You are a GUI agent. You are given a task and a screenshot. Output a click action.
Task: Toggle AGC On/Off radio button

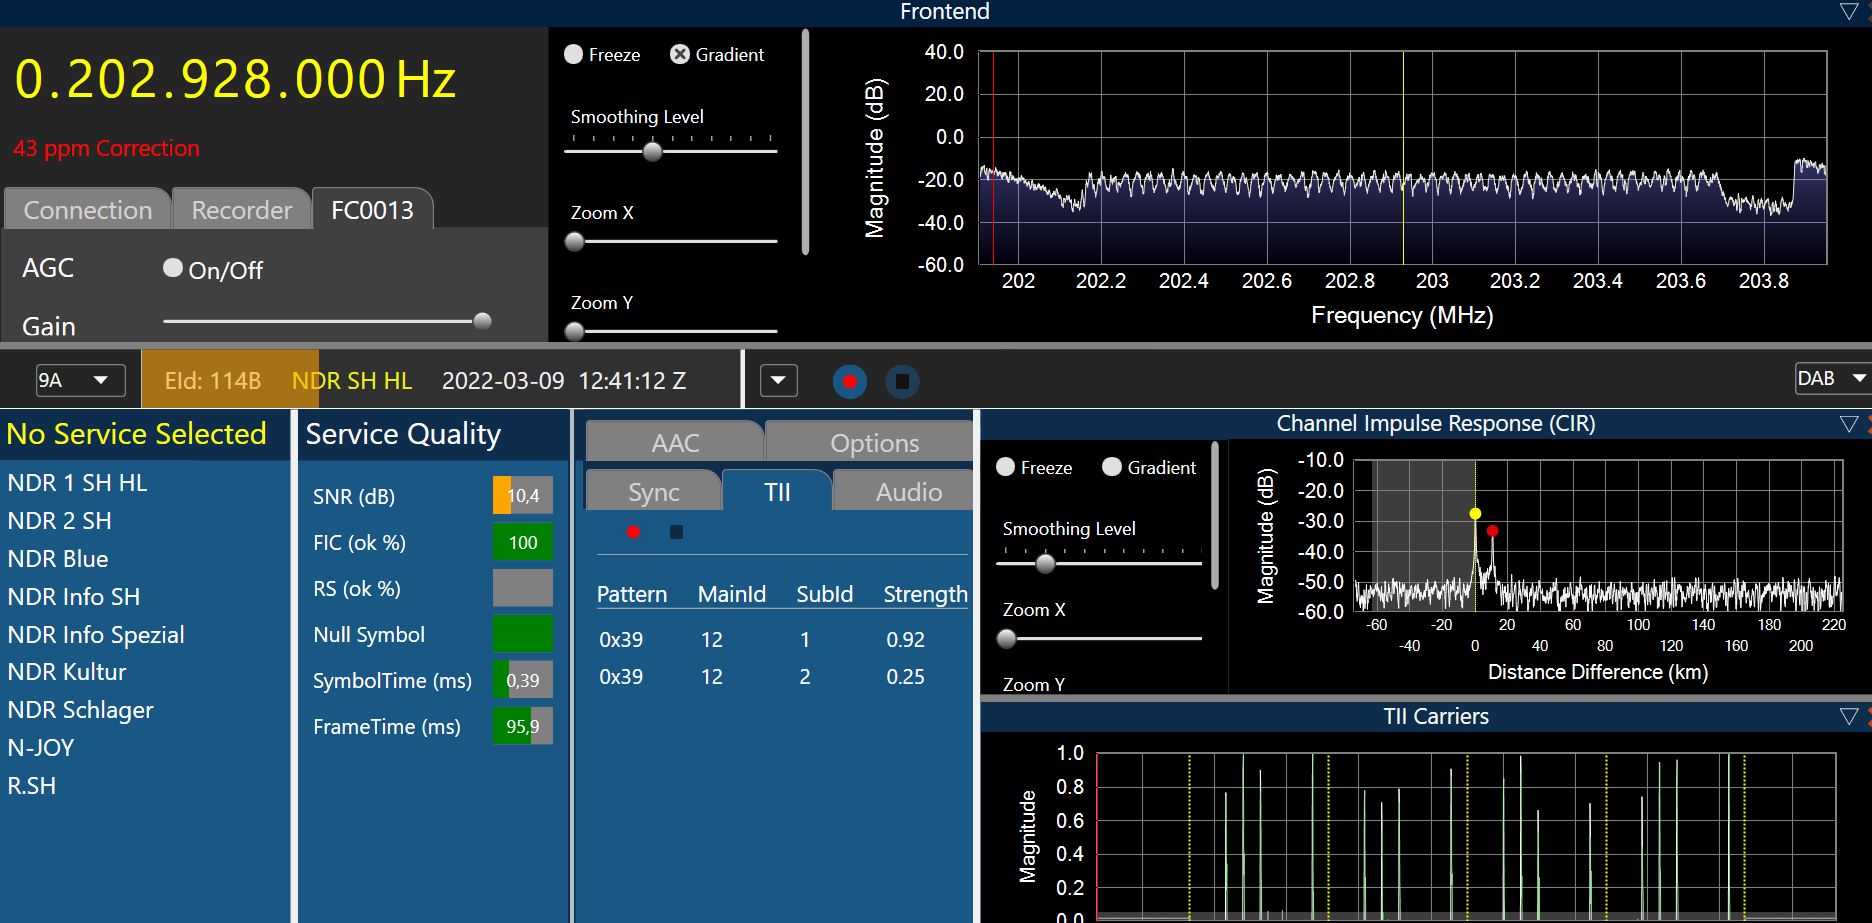point(173,268)
